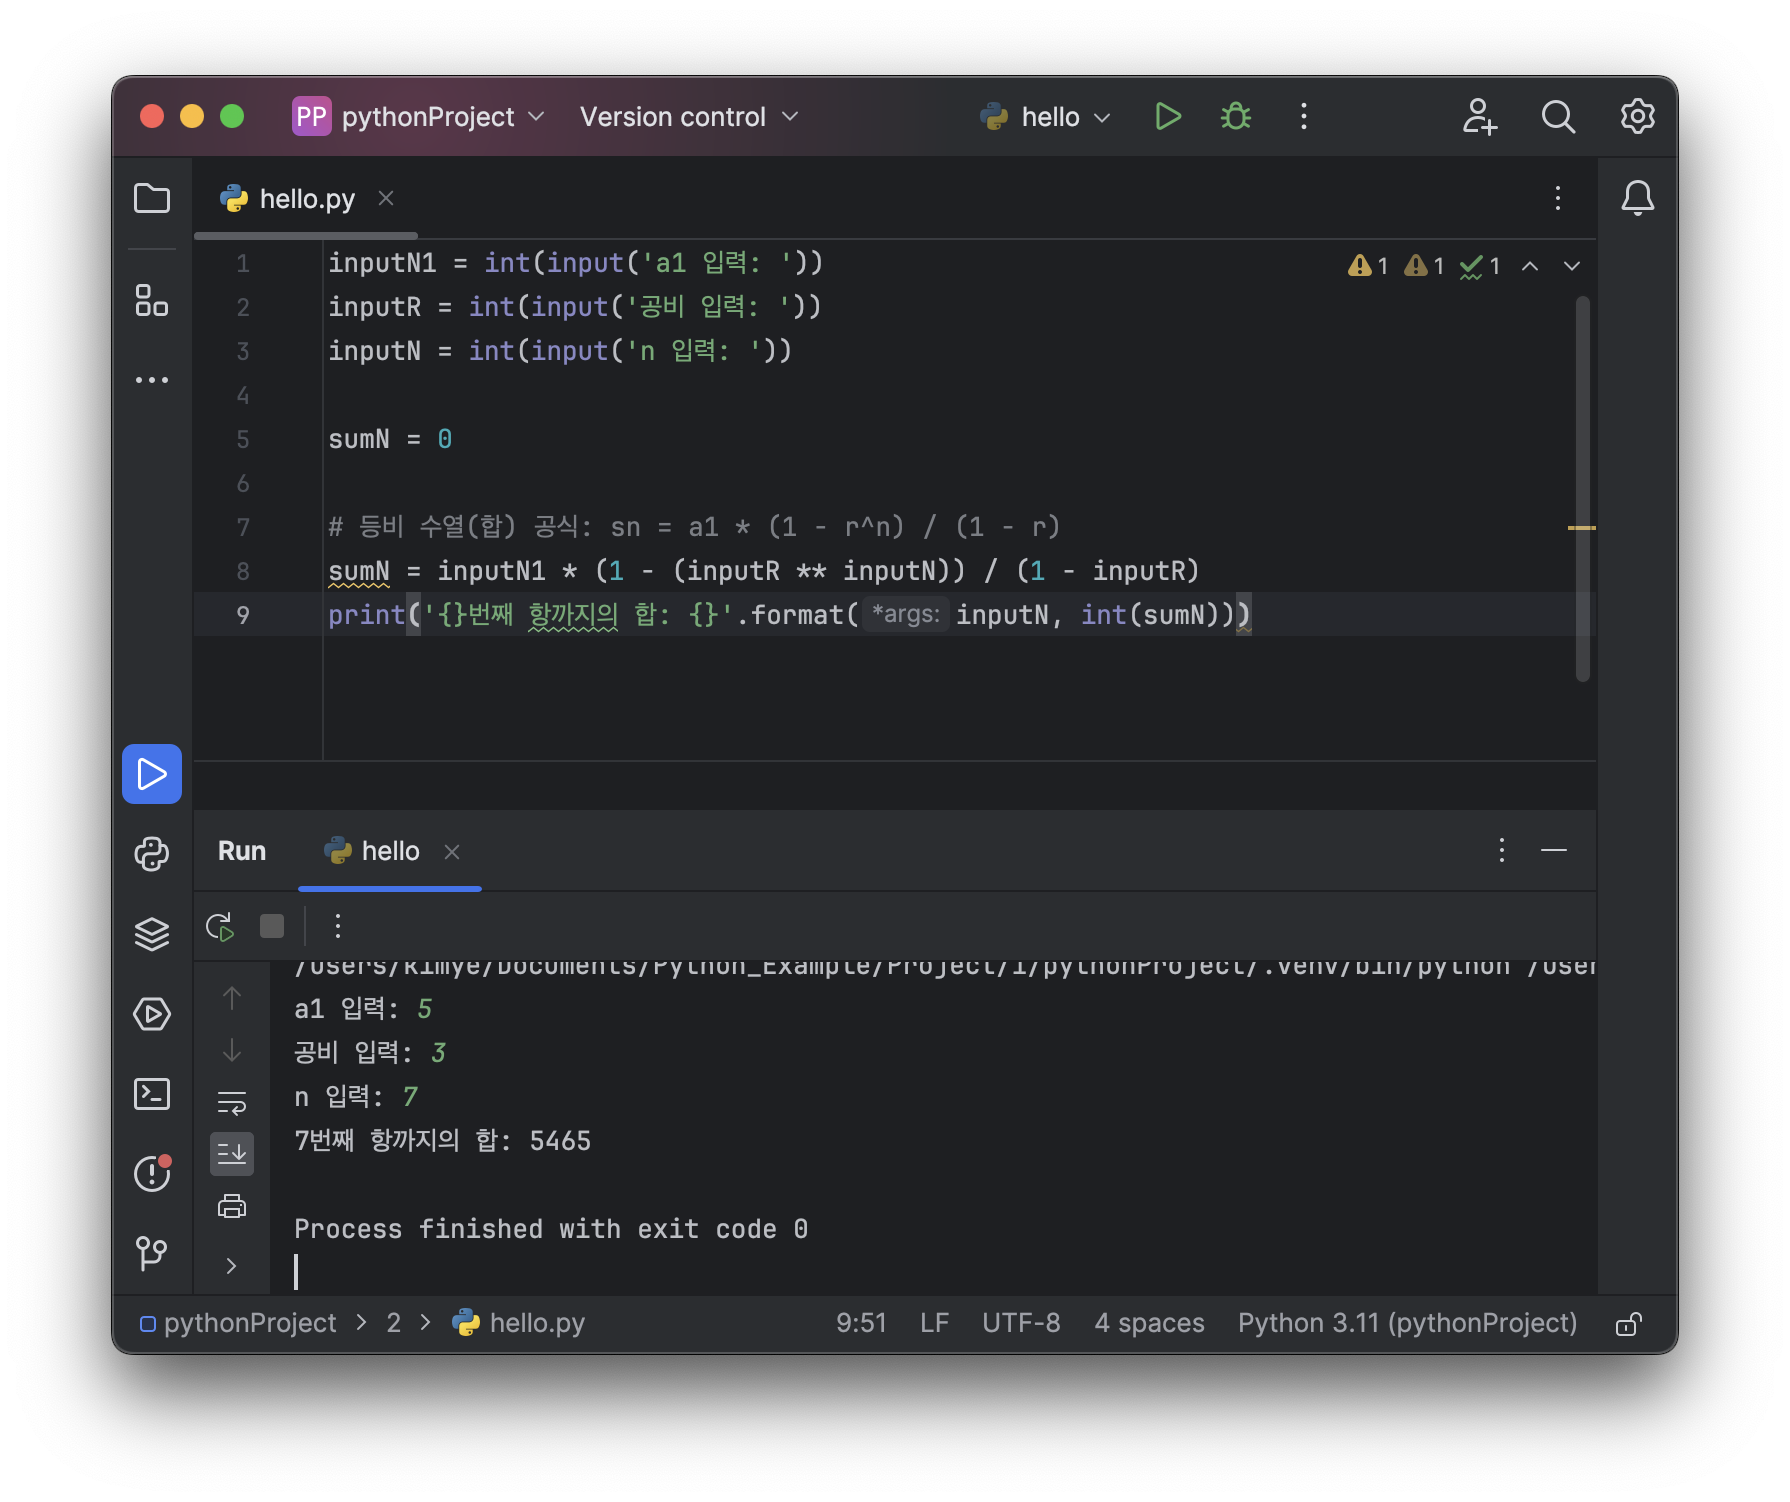1790x1502 pixels.
Task: Print the console output
Action: [x=232, y=1206]
